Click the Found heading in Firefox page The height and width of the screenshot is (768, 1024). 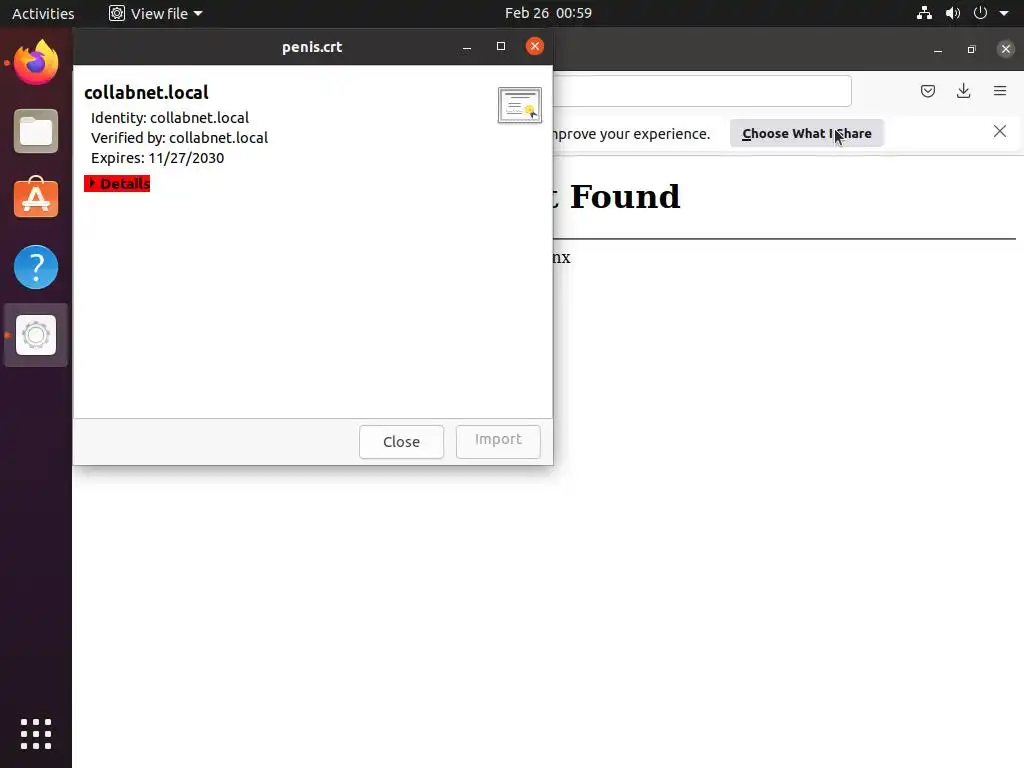pos(625,197)
